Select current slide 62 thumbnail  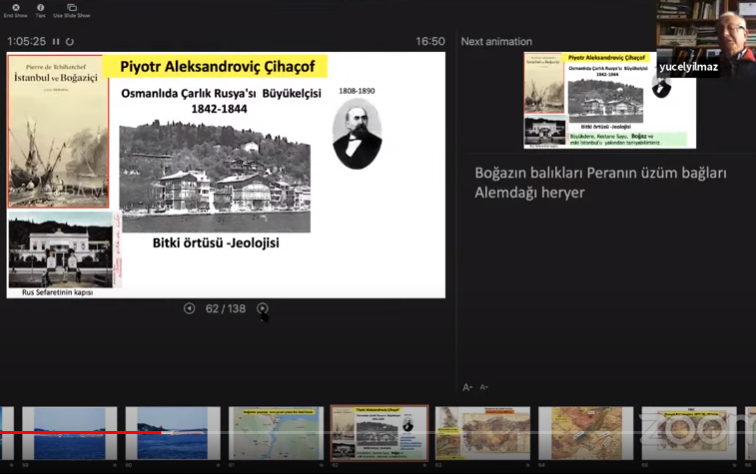pyautogui.click(x=379, y=433)
